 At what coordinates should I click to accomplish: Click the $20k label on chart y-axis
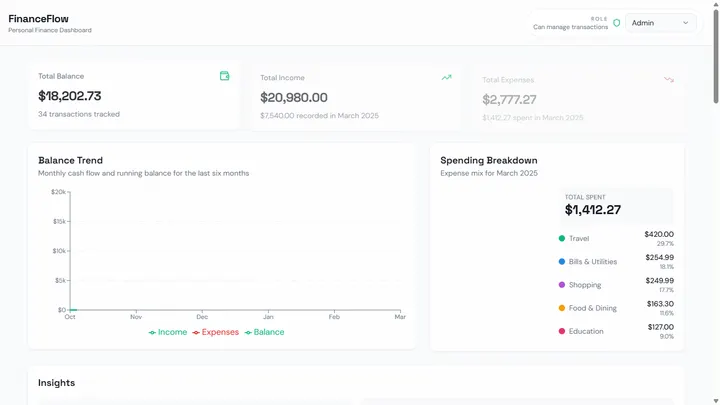(x=58, y=192)
